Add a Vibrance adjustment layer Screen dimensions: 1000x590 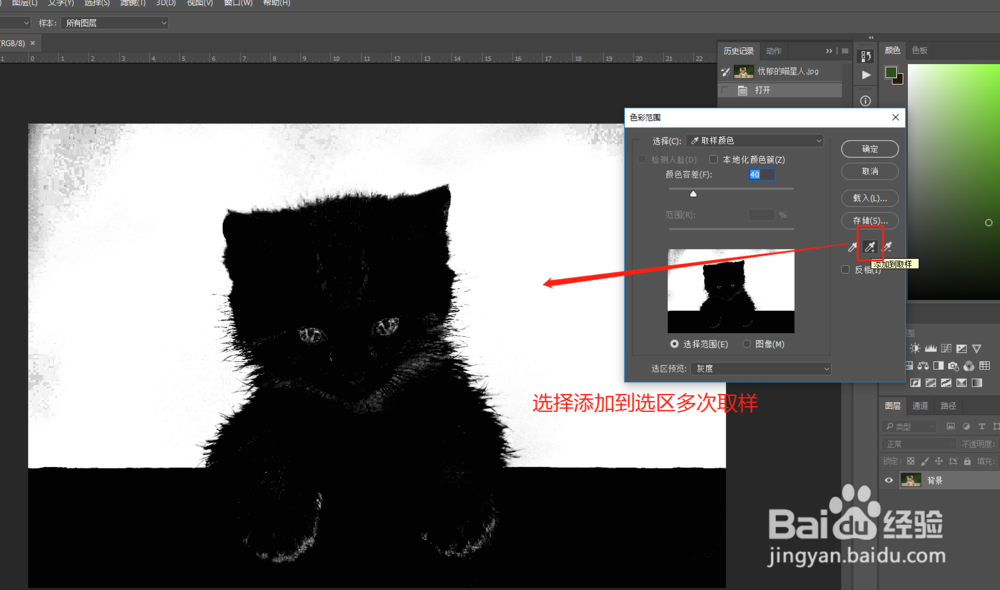click(x=976, y=348)
